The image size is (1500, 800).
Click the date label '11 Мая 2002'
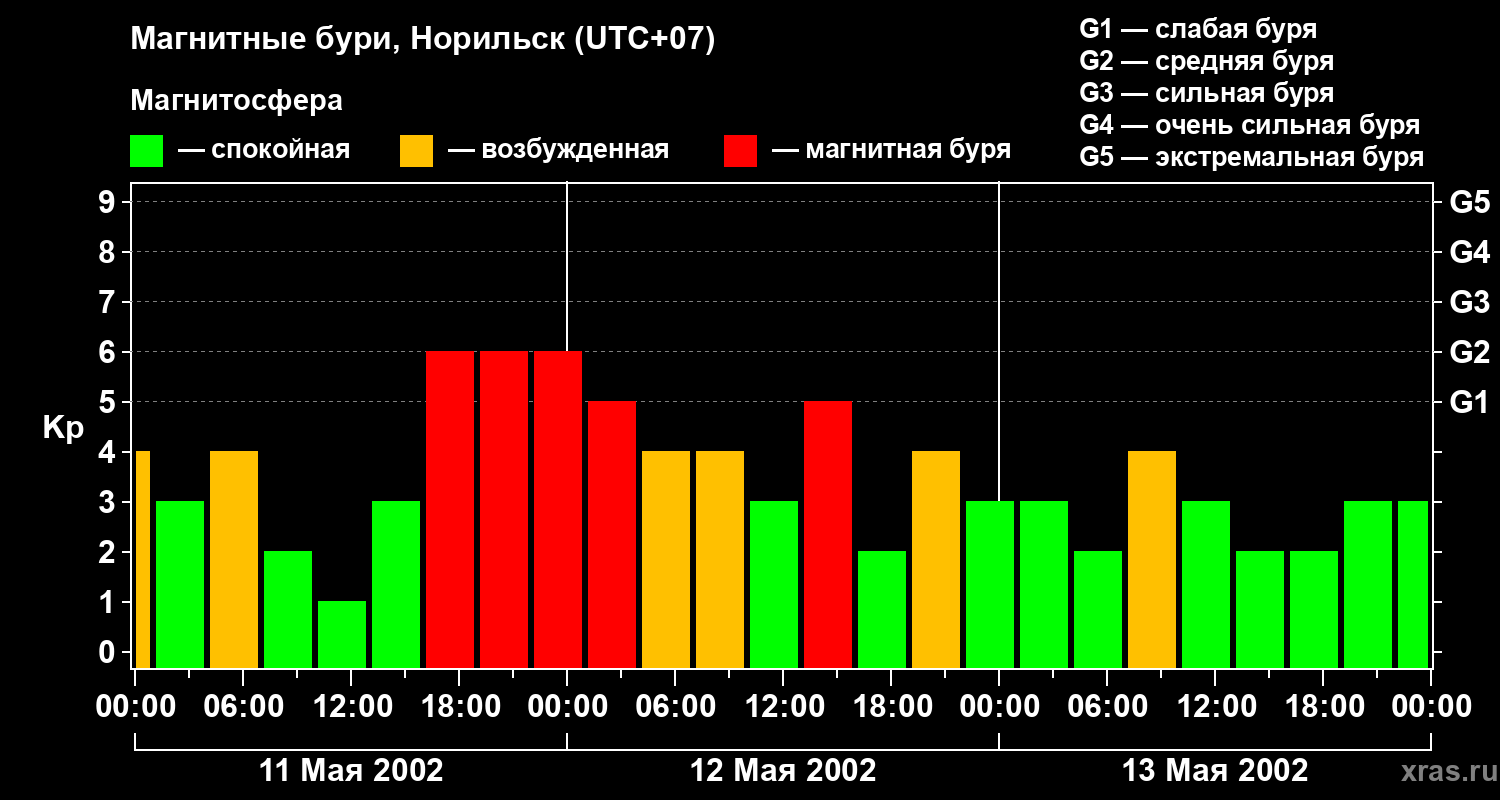click(x=351, y=770)
